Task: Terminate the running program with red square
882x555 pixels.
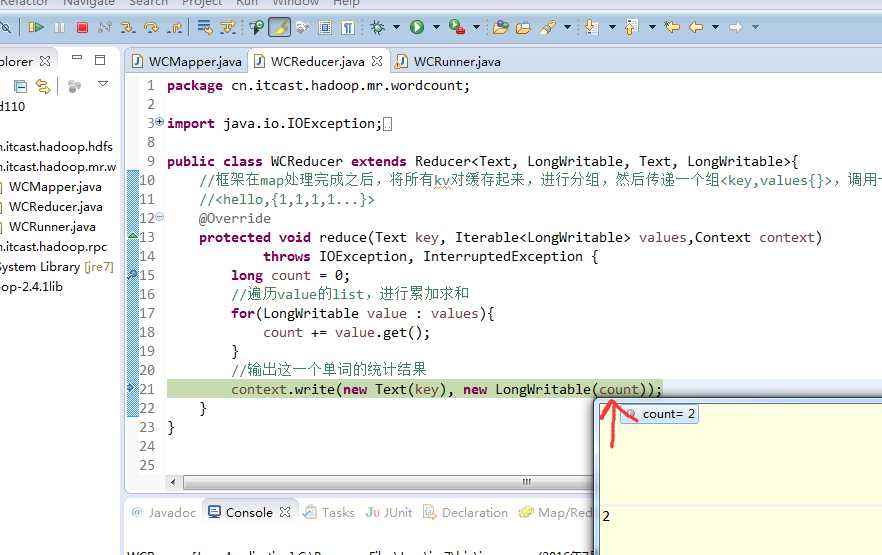Action: click(82, 27)
